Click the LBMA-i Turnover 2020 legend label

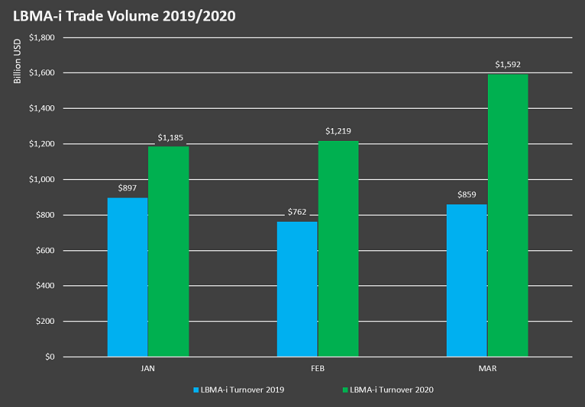click(392, 390)
